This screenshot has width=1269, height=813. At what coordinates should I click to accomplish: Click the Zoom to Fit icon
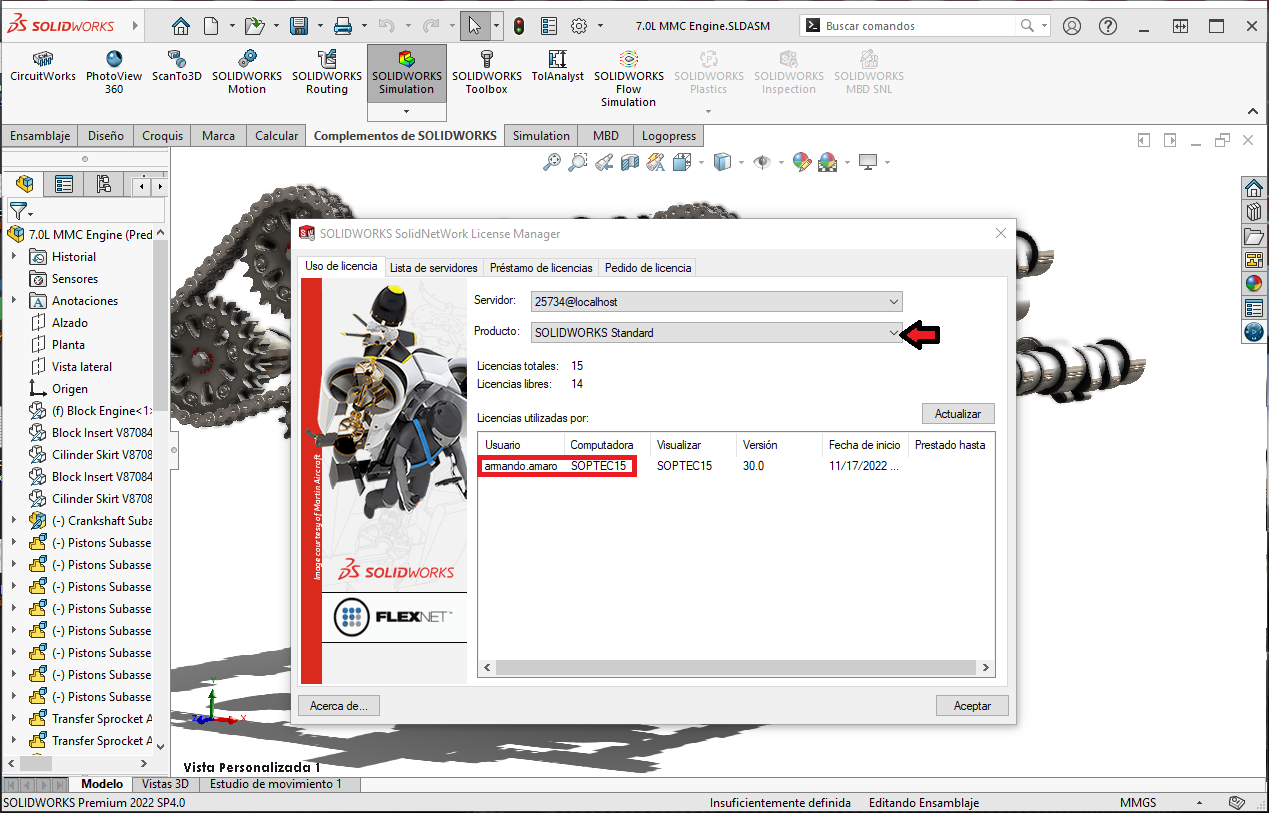pyautogui.click(x=551, y=161)
